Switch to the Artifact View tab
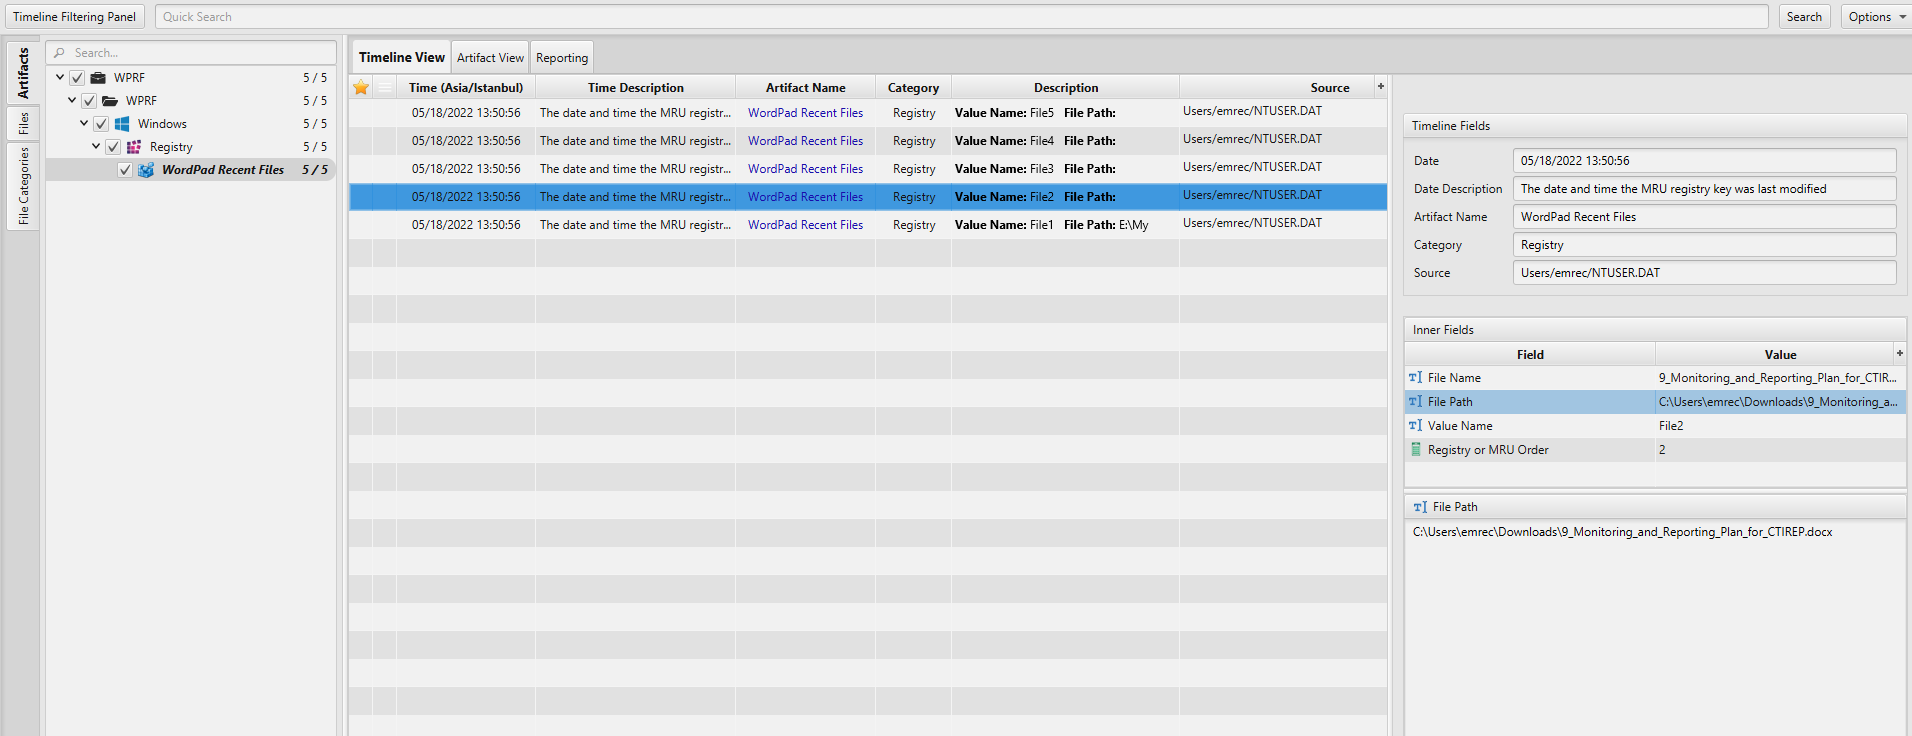 (490, 58)
